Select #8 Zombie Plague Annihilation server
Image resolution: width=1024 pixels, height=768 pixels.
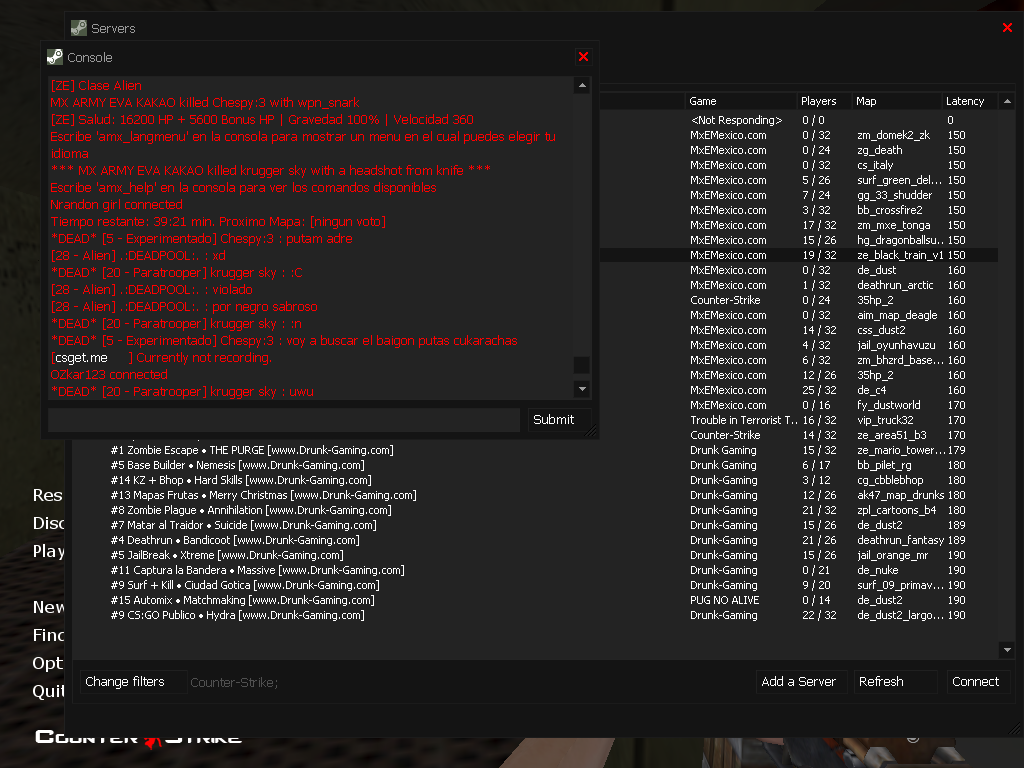536,511
